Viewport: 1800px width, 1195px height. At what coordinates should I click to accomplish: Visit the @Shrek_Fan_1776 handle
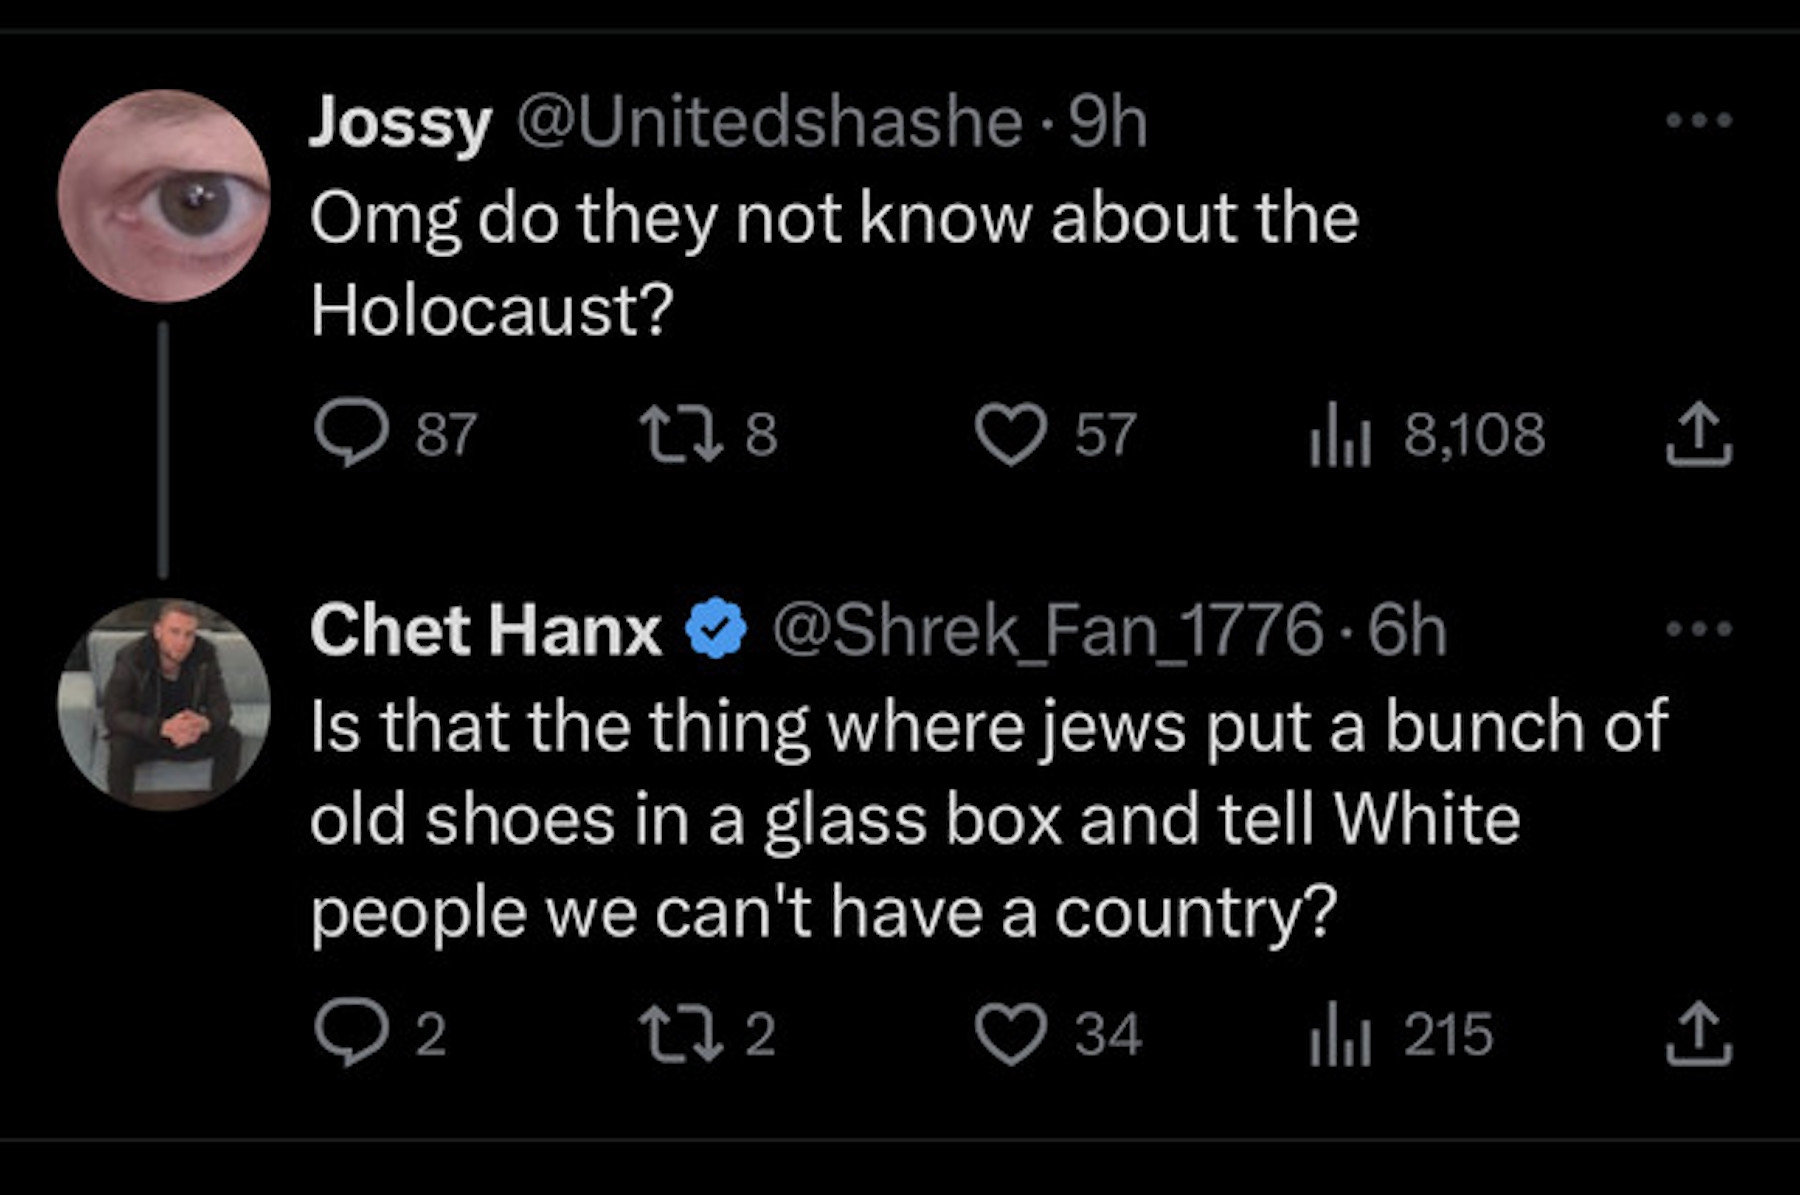pyautogui.click(x=1047, y=630)
